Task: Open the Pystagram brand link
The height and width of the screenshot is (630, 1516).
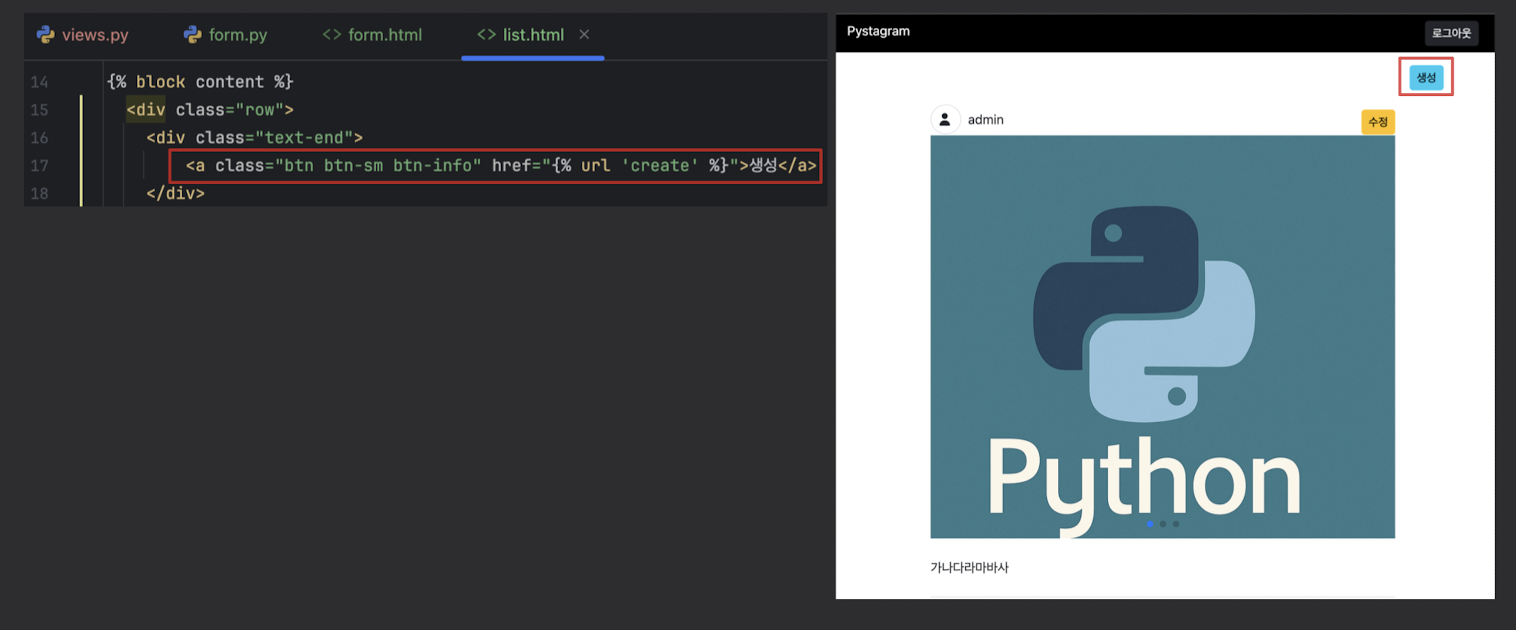Action: (878, 31)
